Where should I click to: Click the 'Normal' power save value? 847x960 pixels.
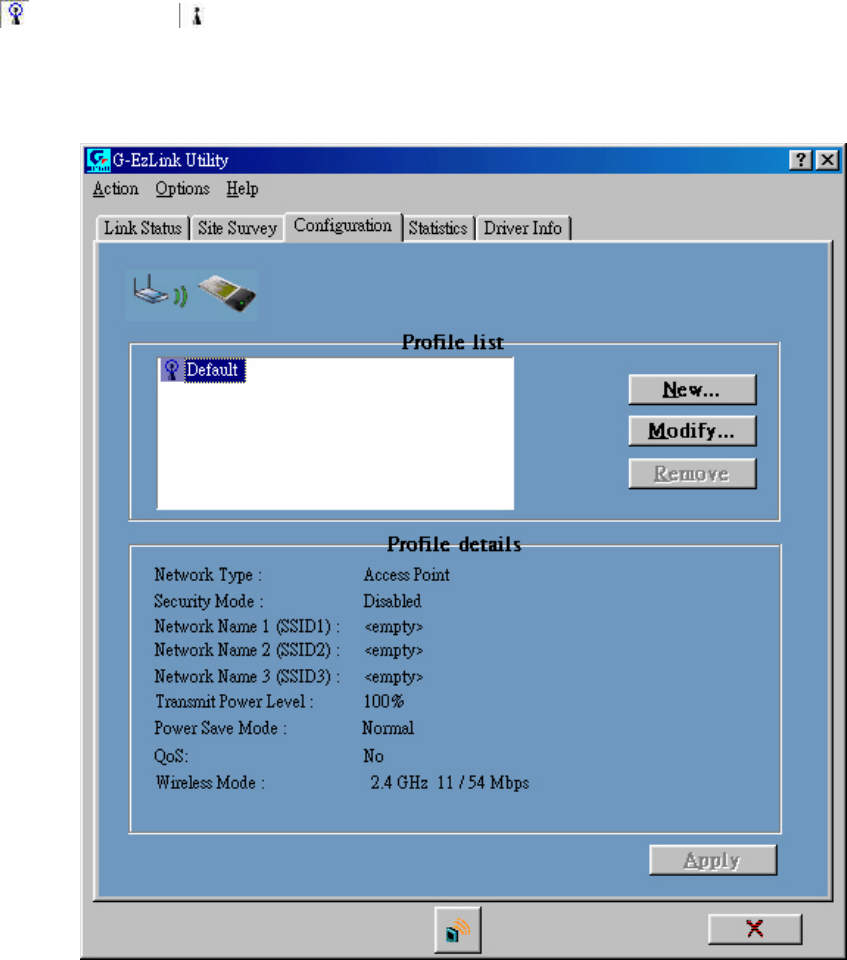388,728
